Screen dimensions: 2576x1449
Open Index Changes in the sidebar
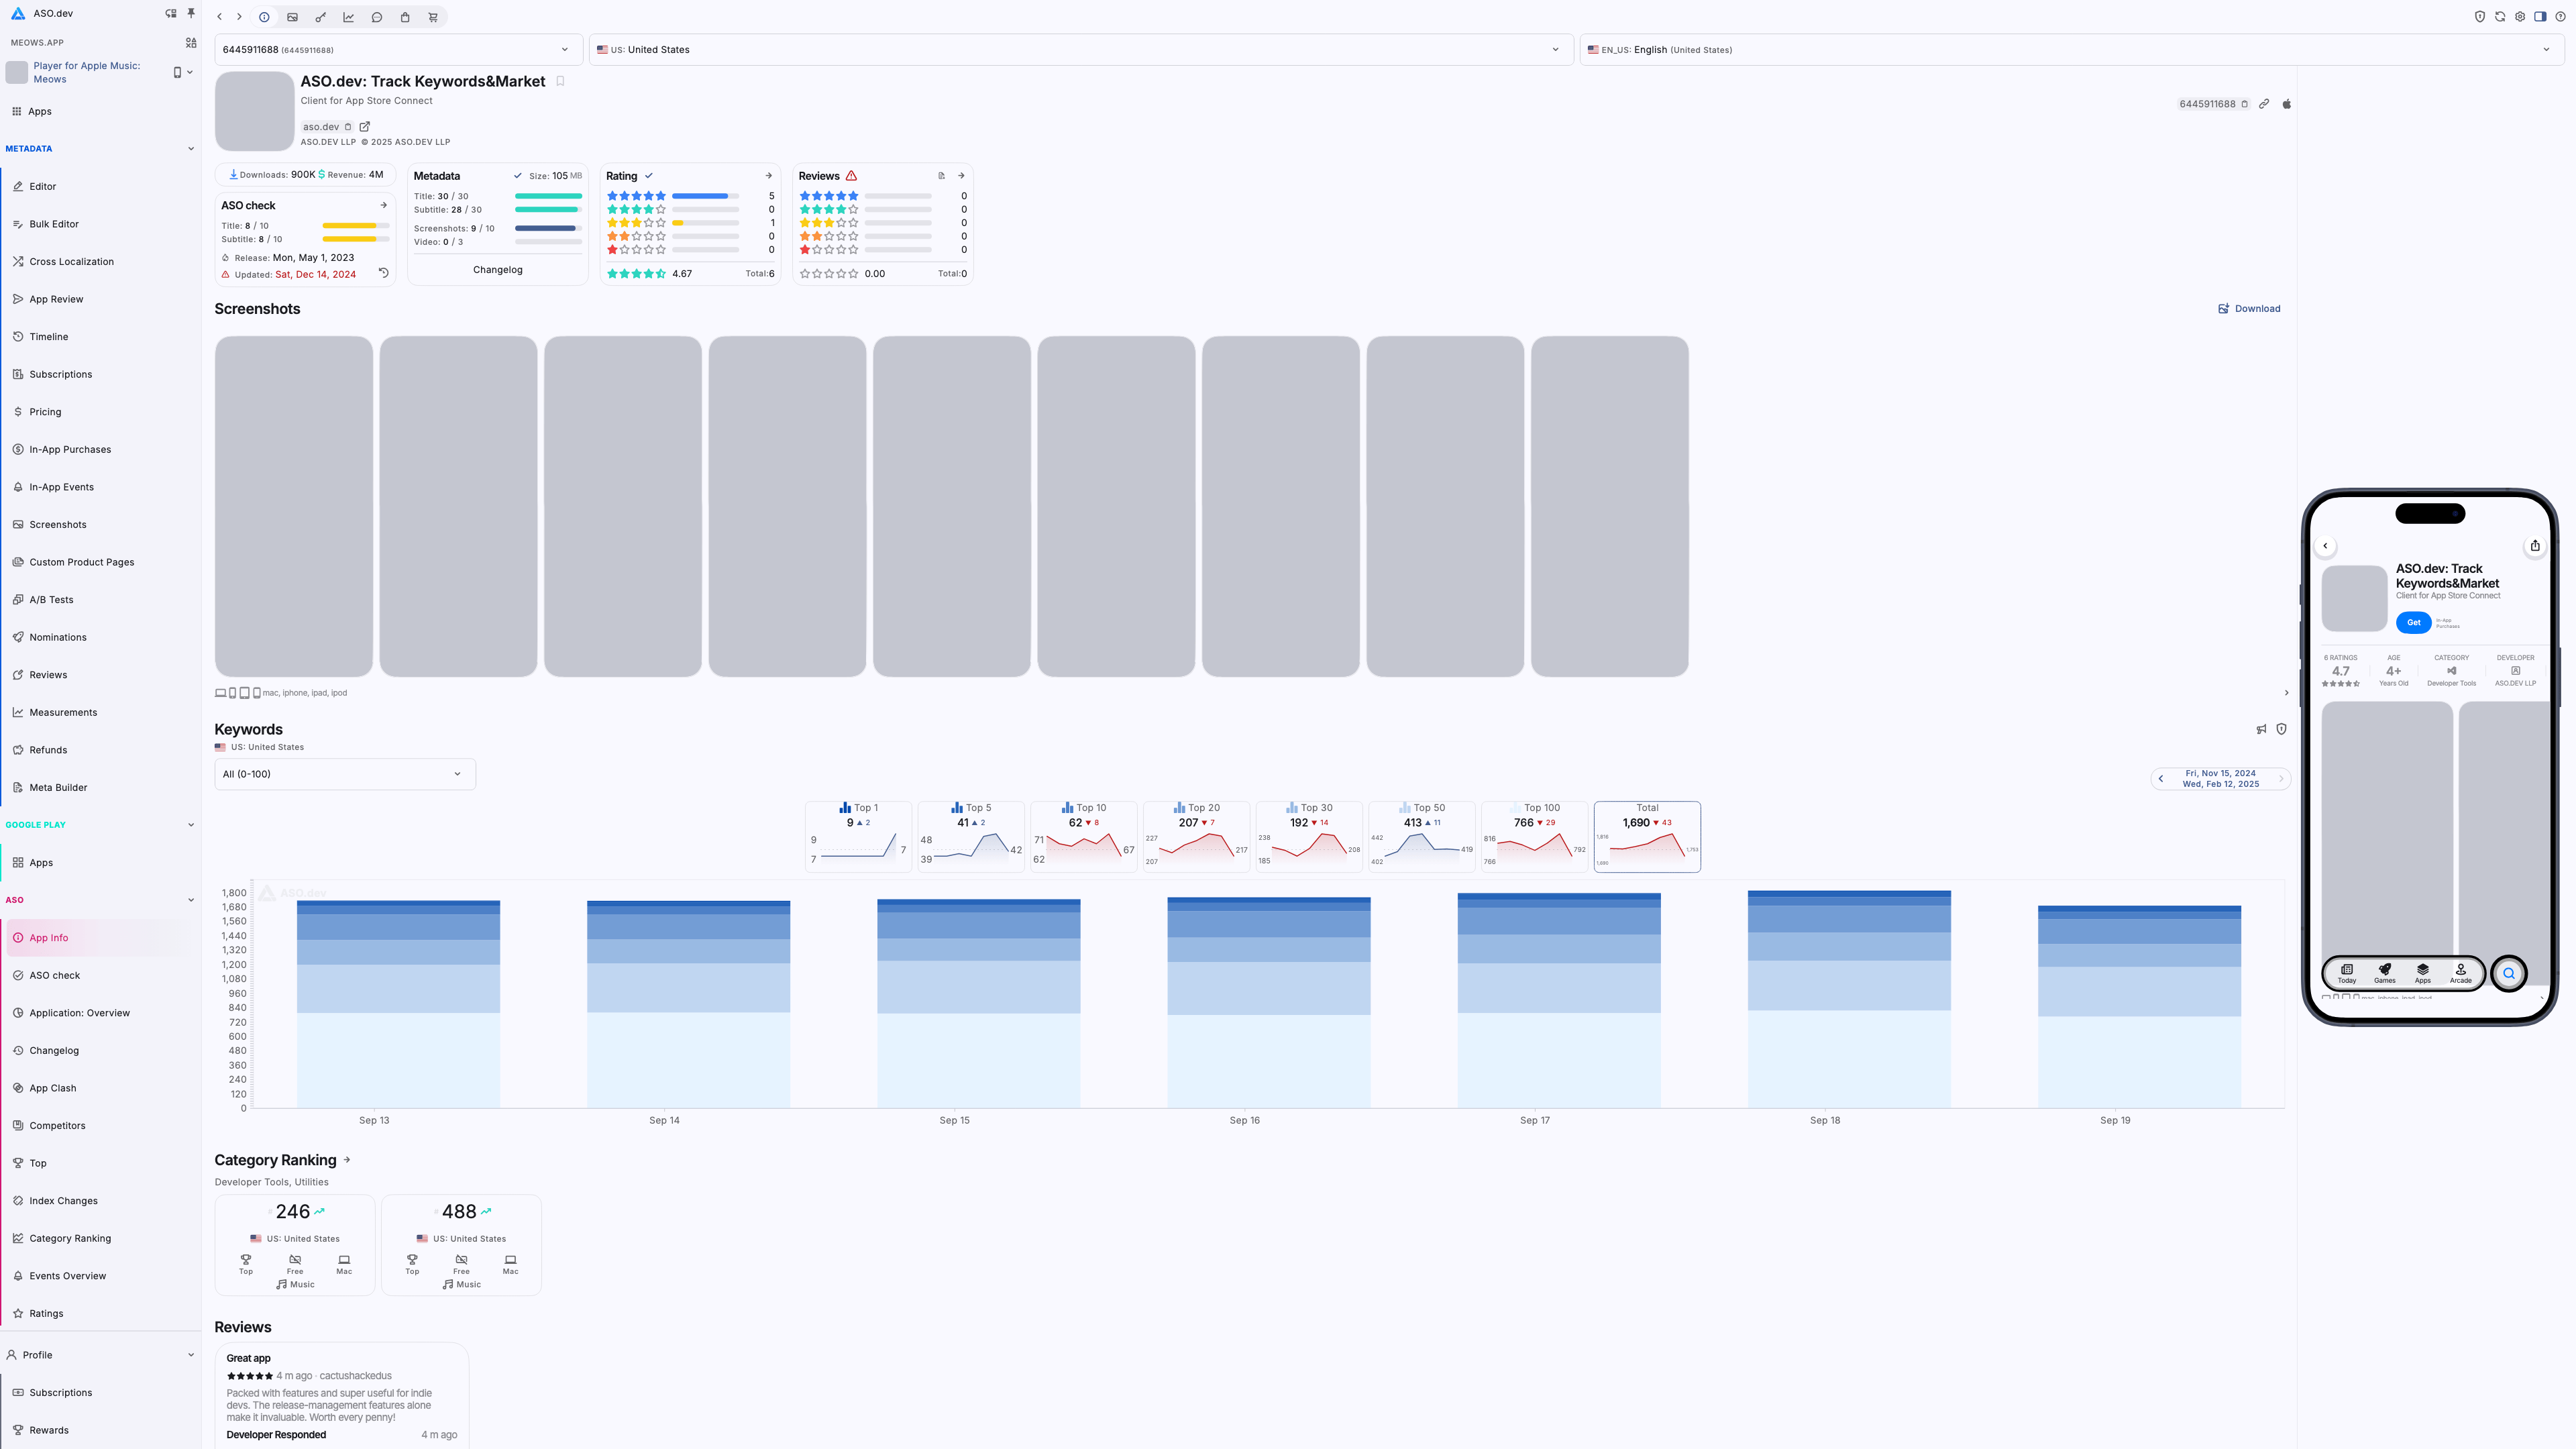tap(100, 1201)
